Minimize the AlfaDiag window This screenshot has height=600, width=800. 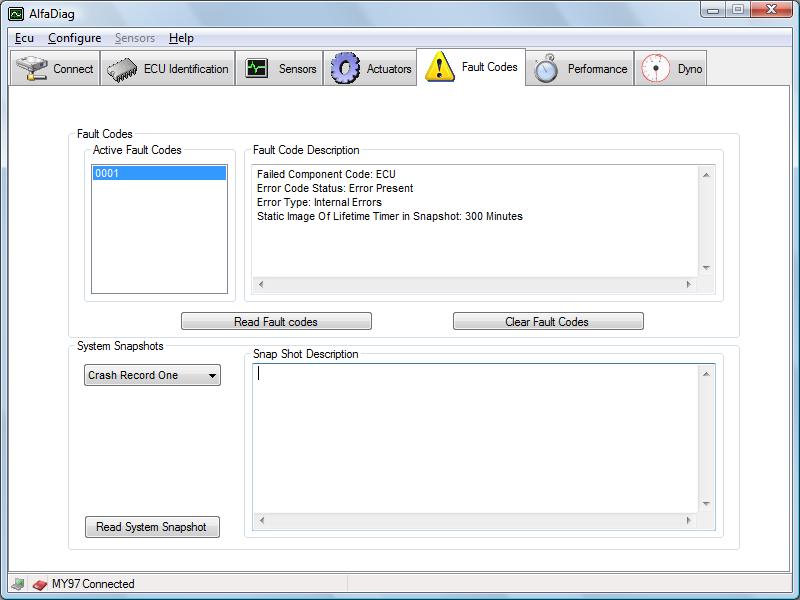[x=714, y=10]
